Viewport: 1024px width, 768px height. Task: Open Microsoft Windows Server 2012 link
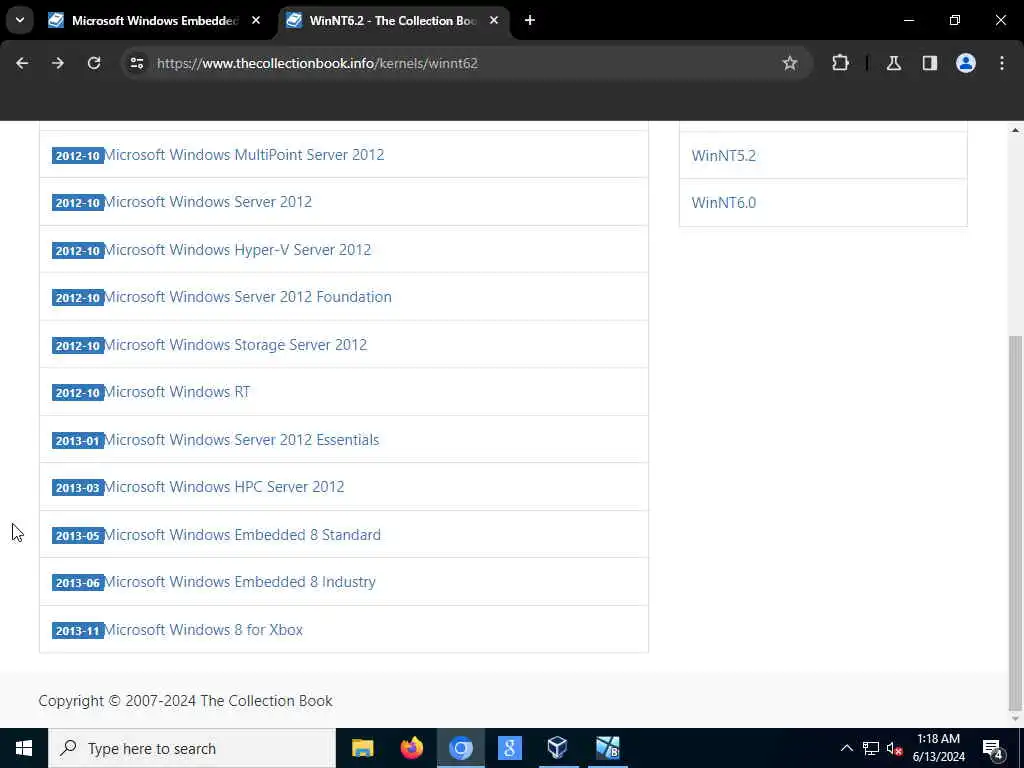point(208,202)
